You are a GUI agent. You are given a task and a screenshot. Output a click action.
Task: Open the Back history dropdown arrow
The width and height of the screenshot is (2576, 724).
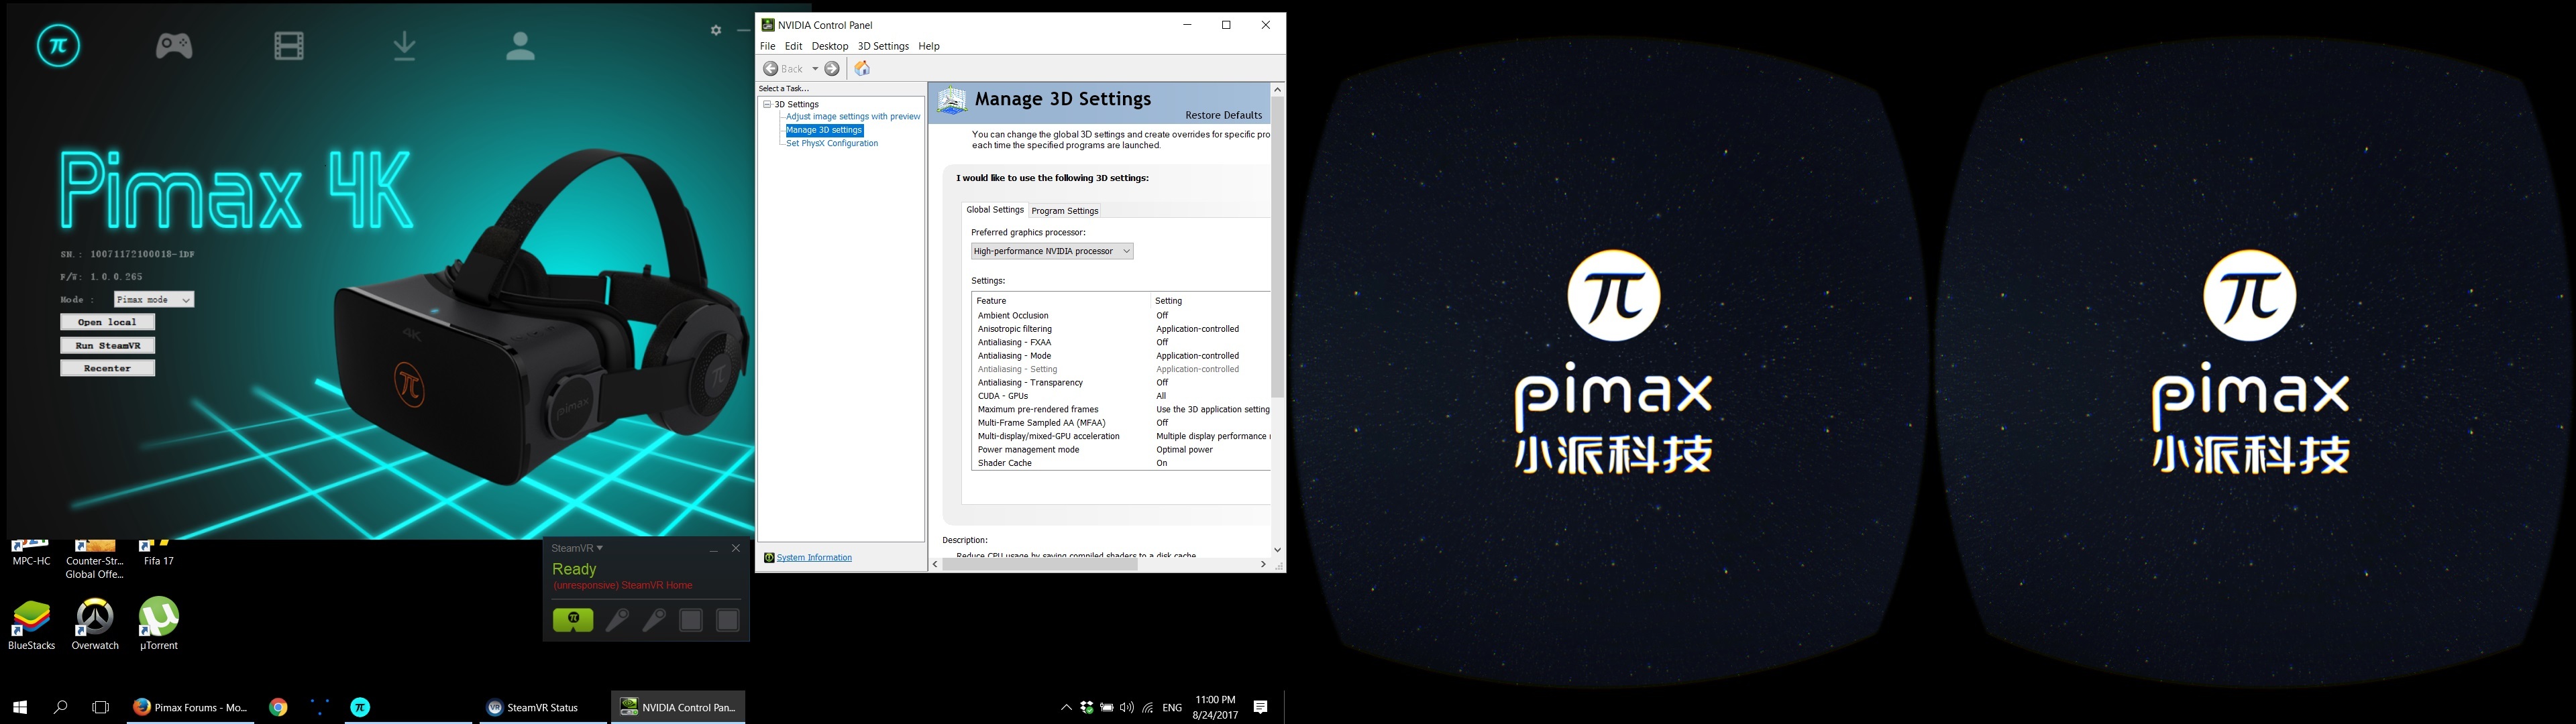pyautogui.click(x=815, y=68)
